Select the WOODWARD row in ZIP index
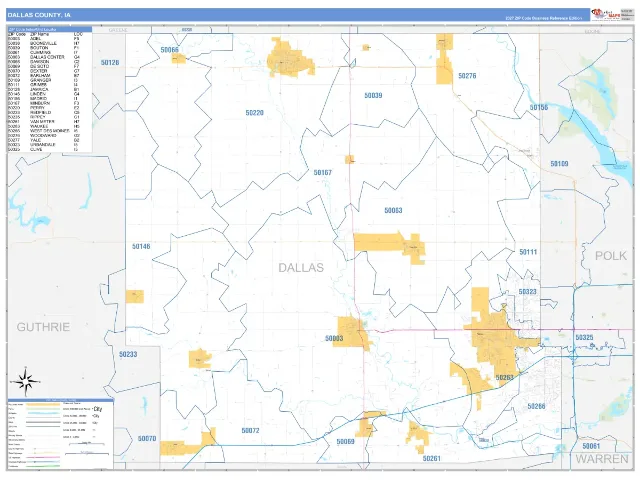The height and width of the screenshot is (480, 640). coord(44,136)
